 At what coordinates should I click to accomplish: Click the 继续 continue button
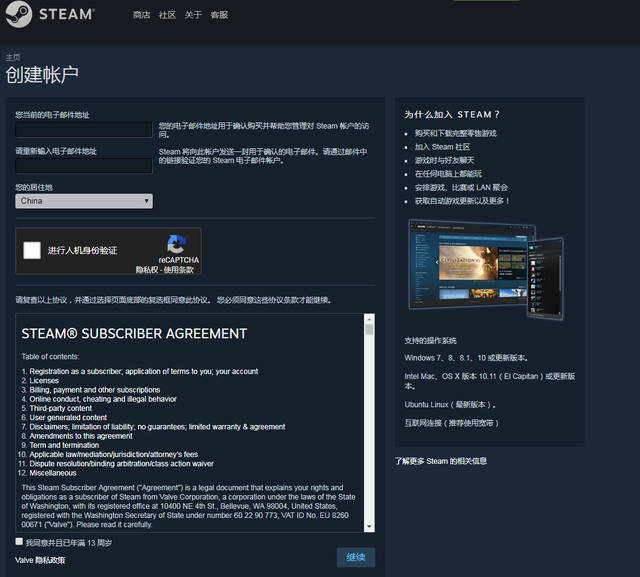[x=356, y=557]
